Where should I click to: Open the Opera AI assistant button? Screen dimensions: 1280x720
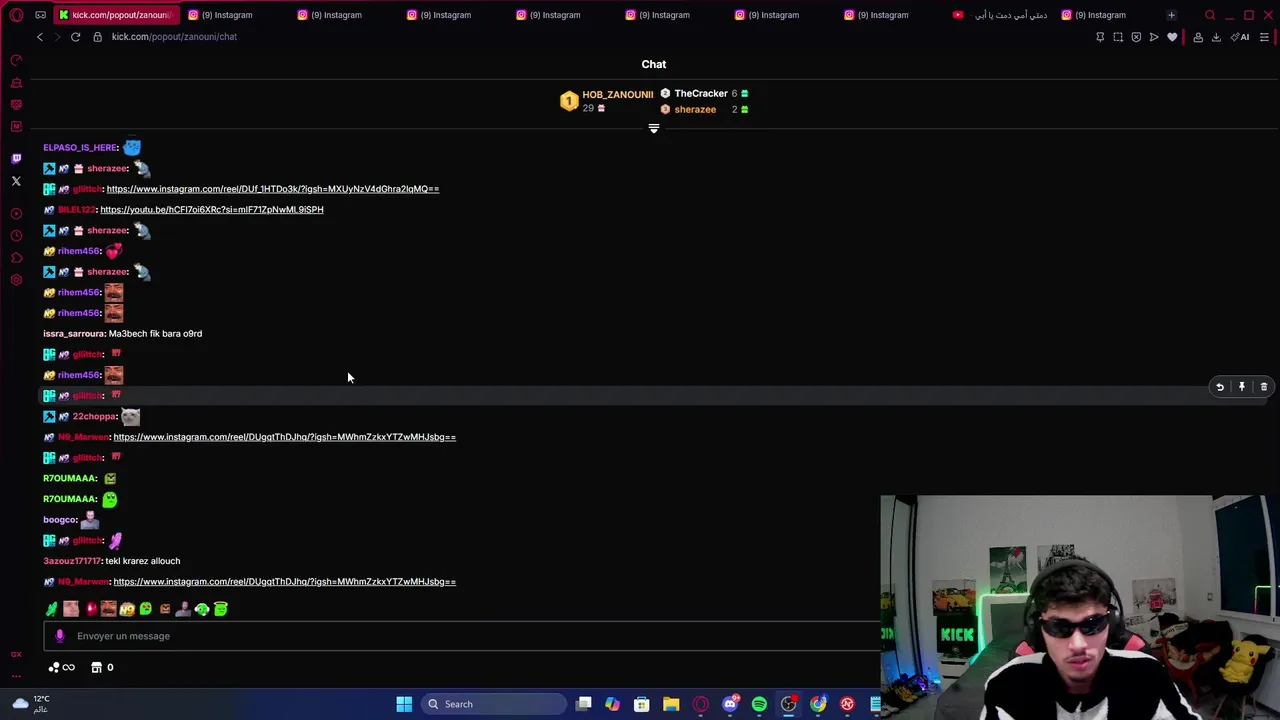(x=1240, y=37)
